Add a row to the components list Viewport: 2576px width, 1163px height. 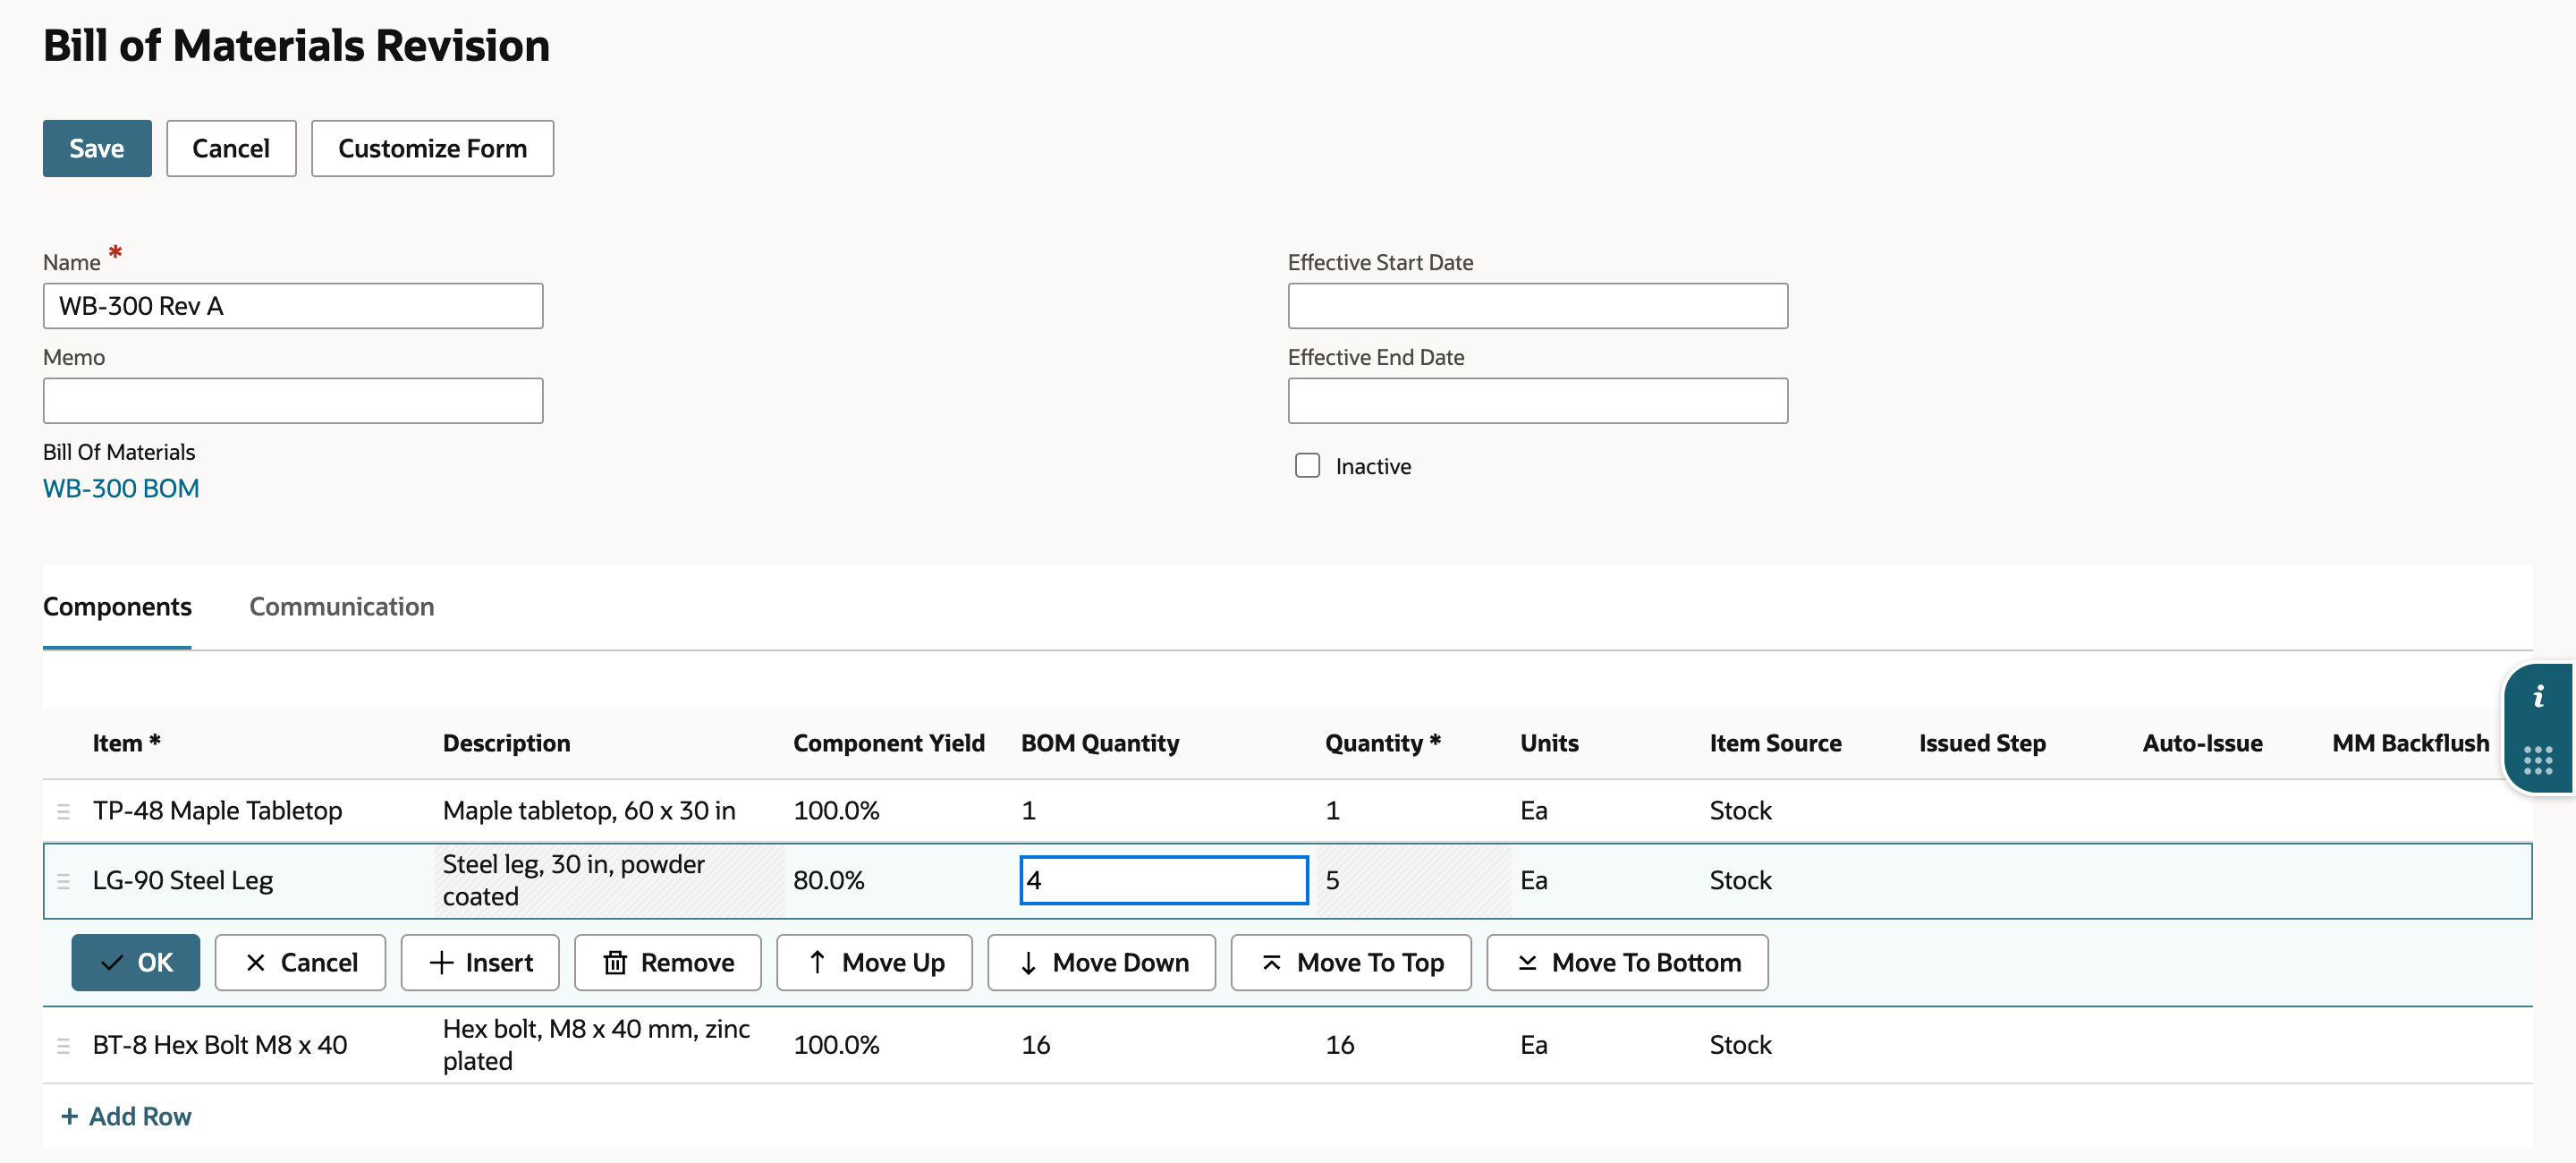[126, 1116]
